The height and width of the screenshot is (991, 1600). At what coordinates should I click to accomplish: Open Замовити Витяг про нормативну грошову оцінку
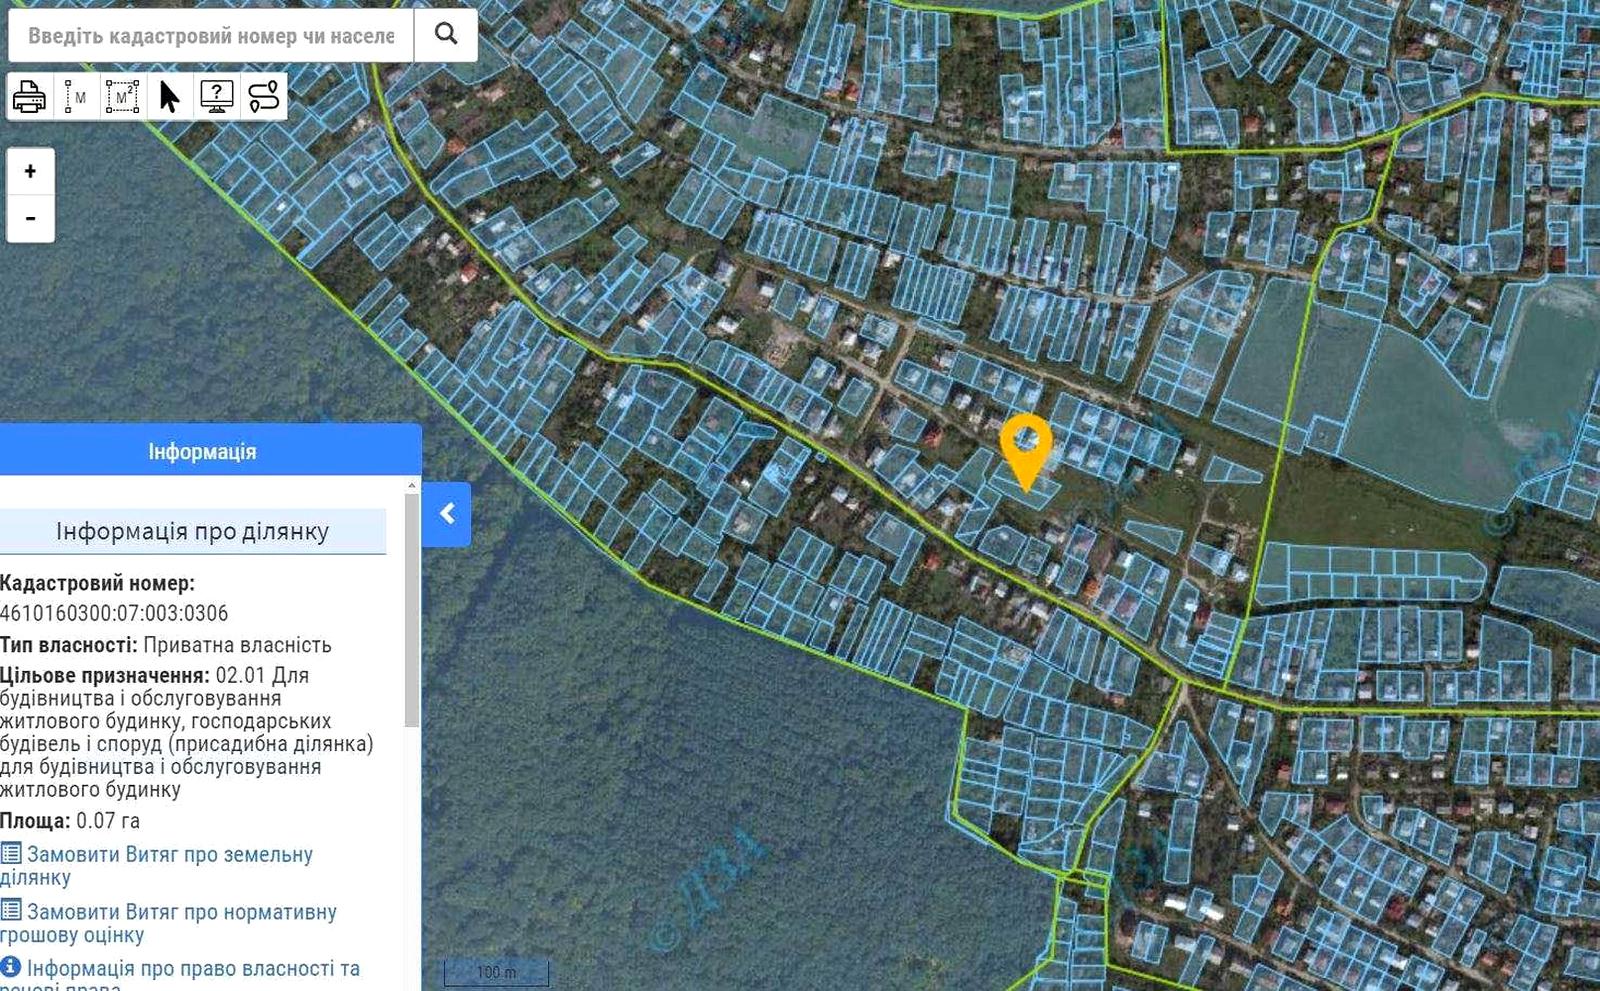coord(169,923)
